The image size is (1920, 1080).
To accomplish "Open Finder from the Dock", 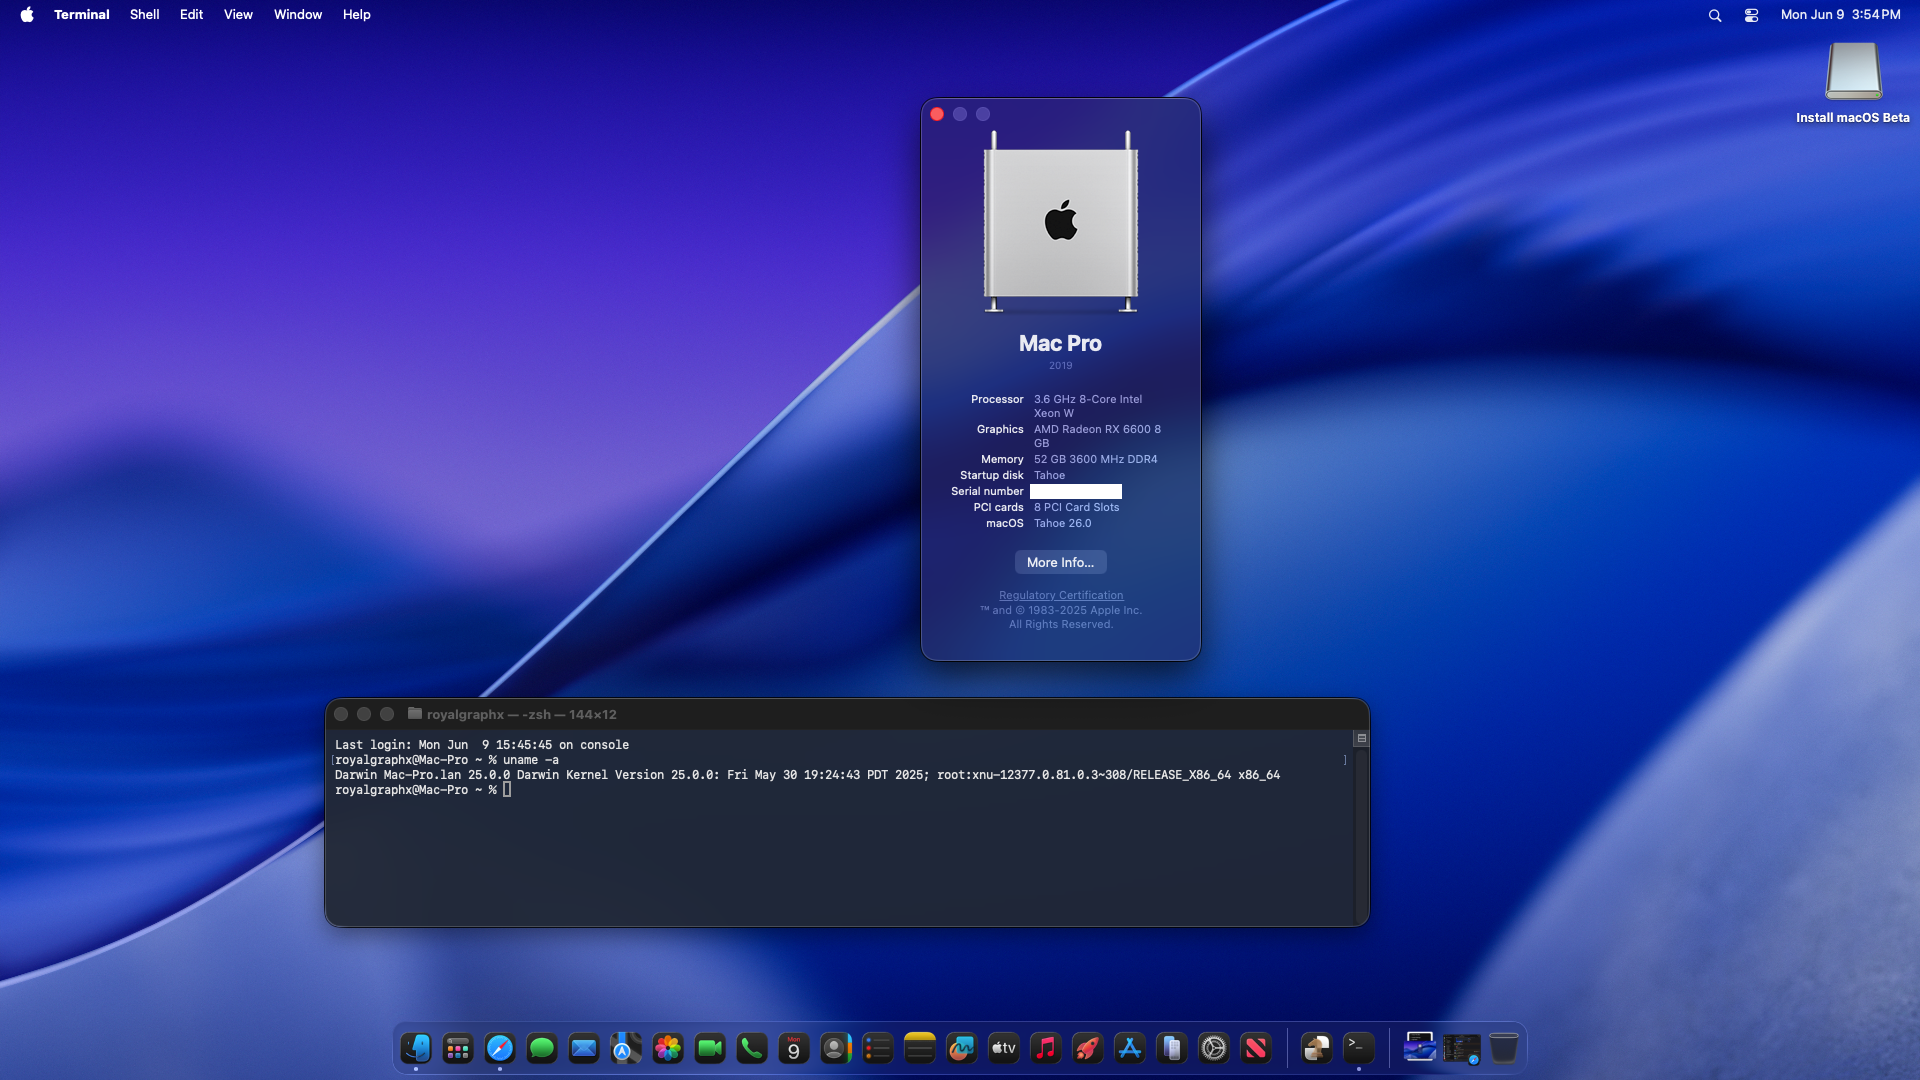I will (x=416, y=1048).
